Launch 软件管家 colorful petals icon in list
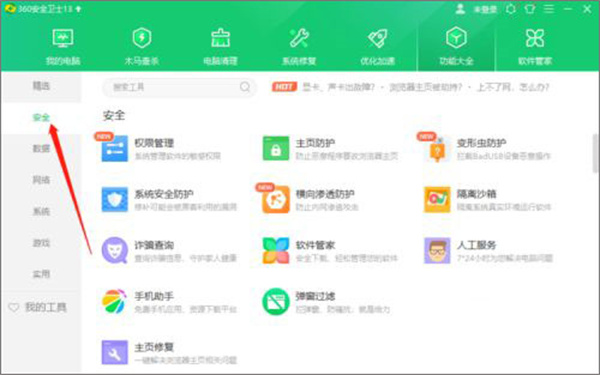 [276, 251]
